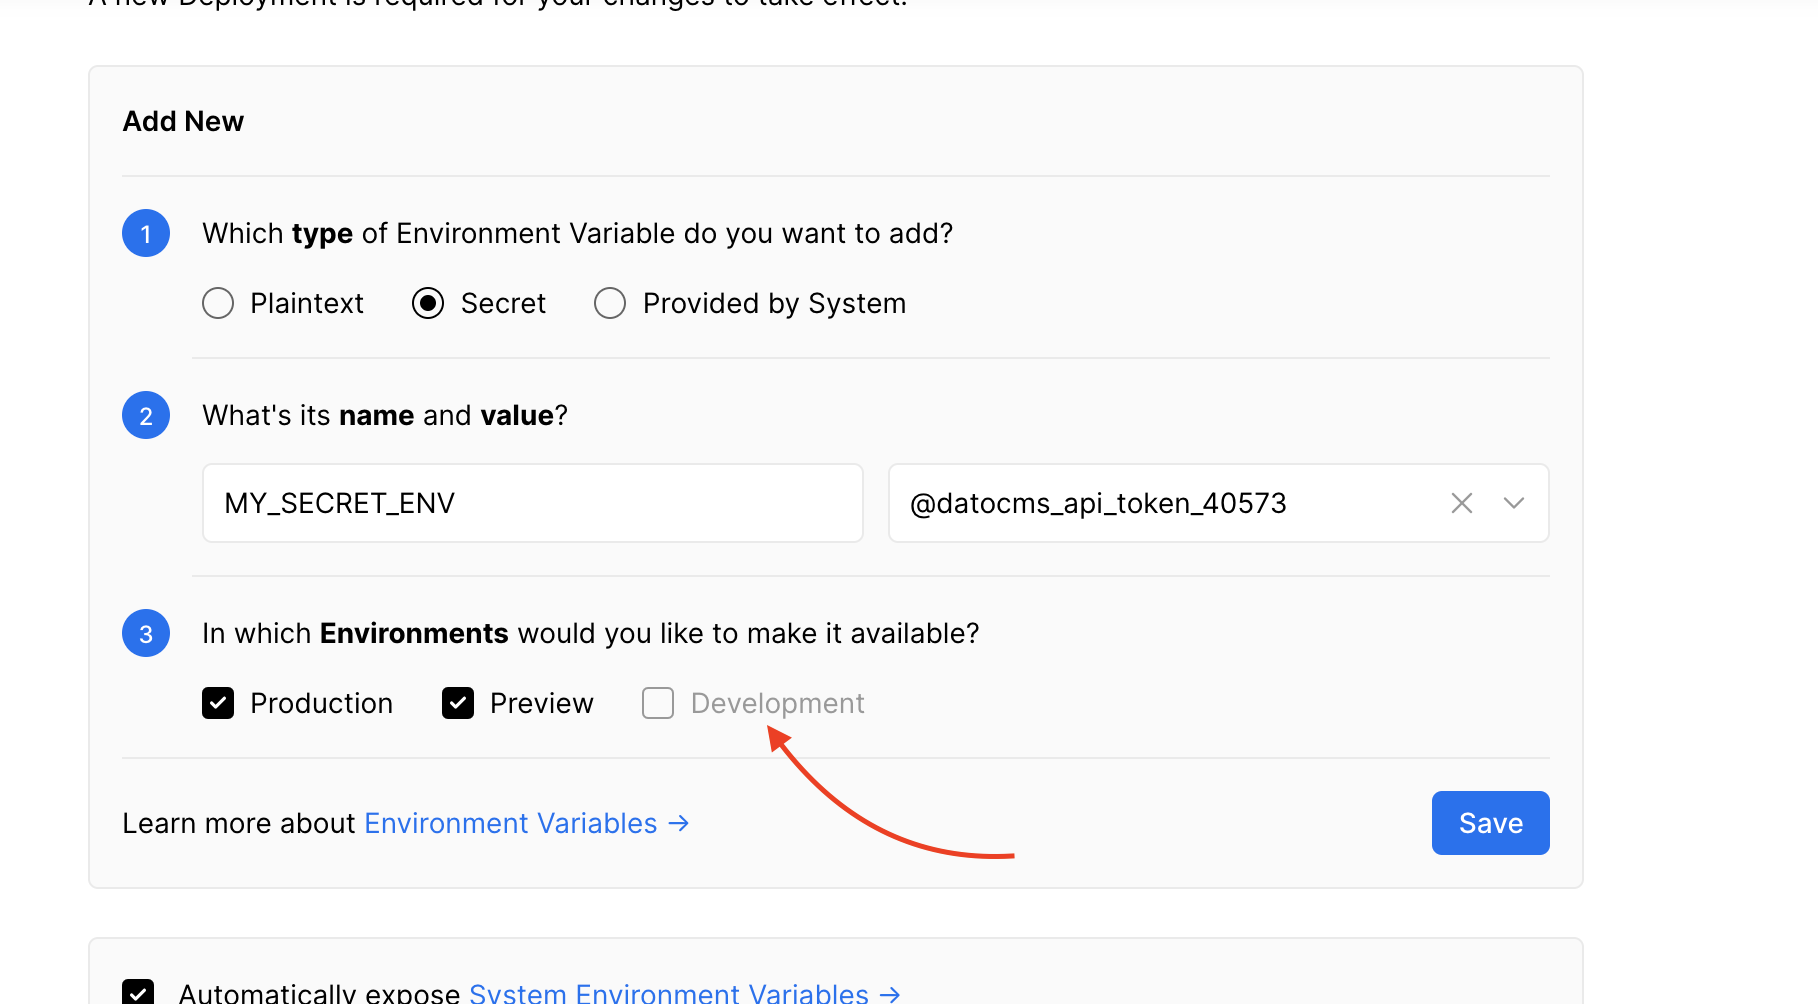Click the step 2 numbered circle
The image size is (1818, 1004).
click(x=146, y=415)
